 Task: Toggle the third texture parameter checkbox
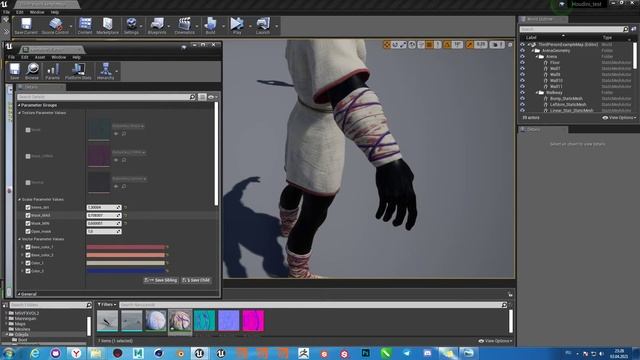click(x=28, y=182)
